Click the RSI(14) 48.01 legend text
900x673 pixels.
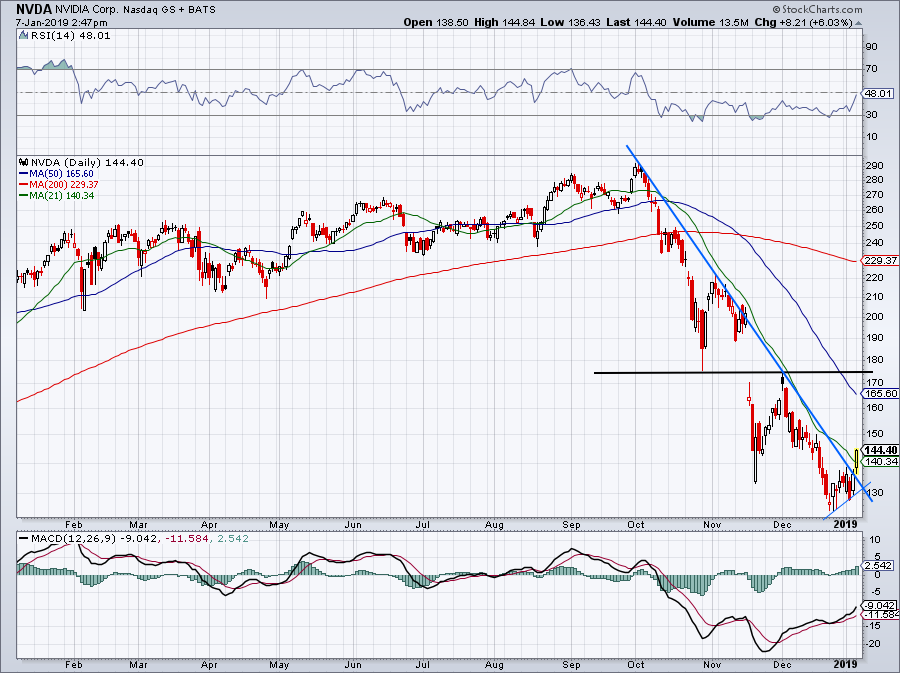pyautogui.click(x=71, y=36)
